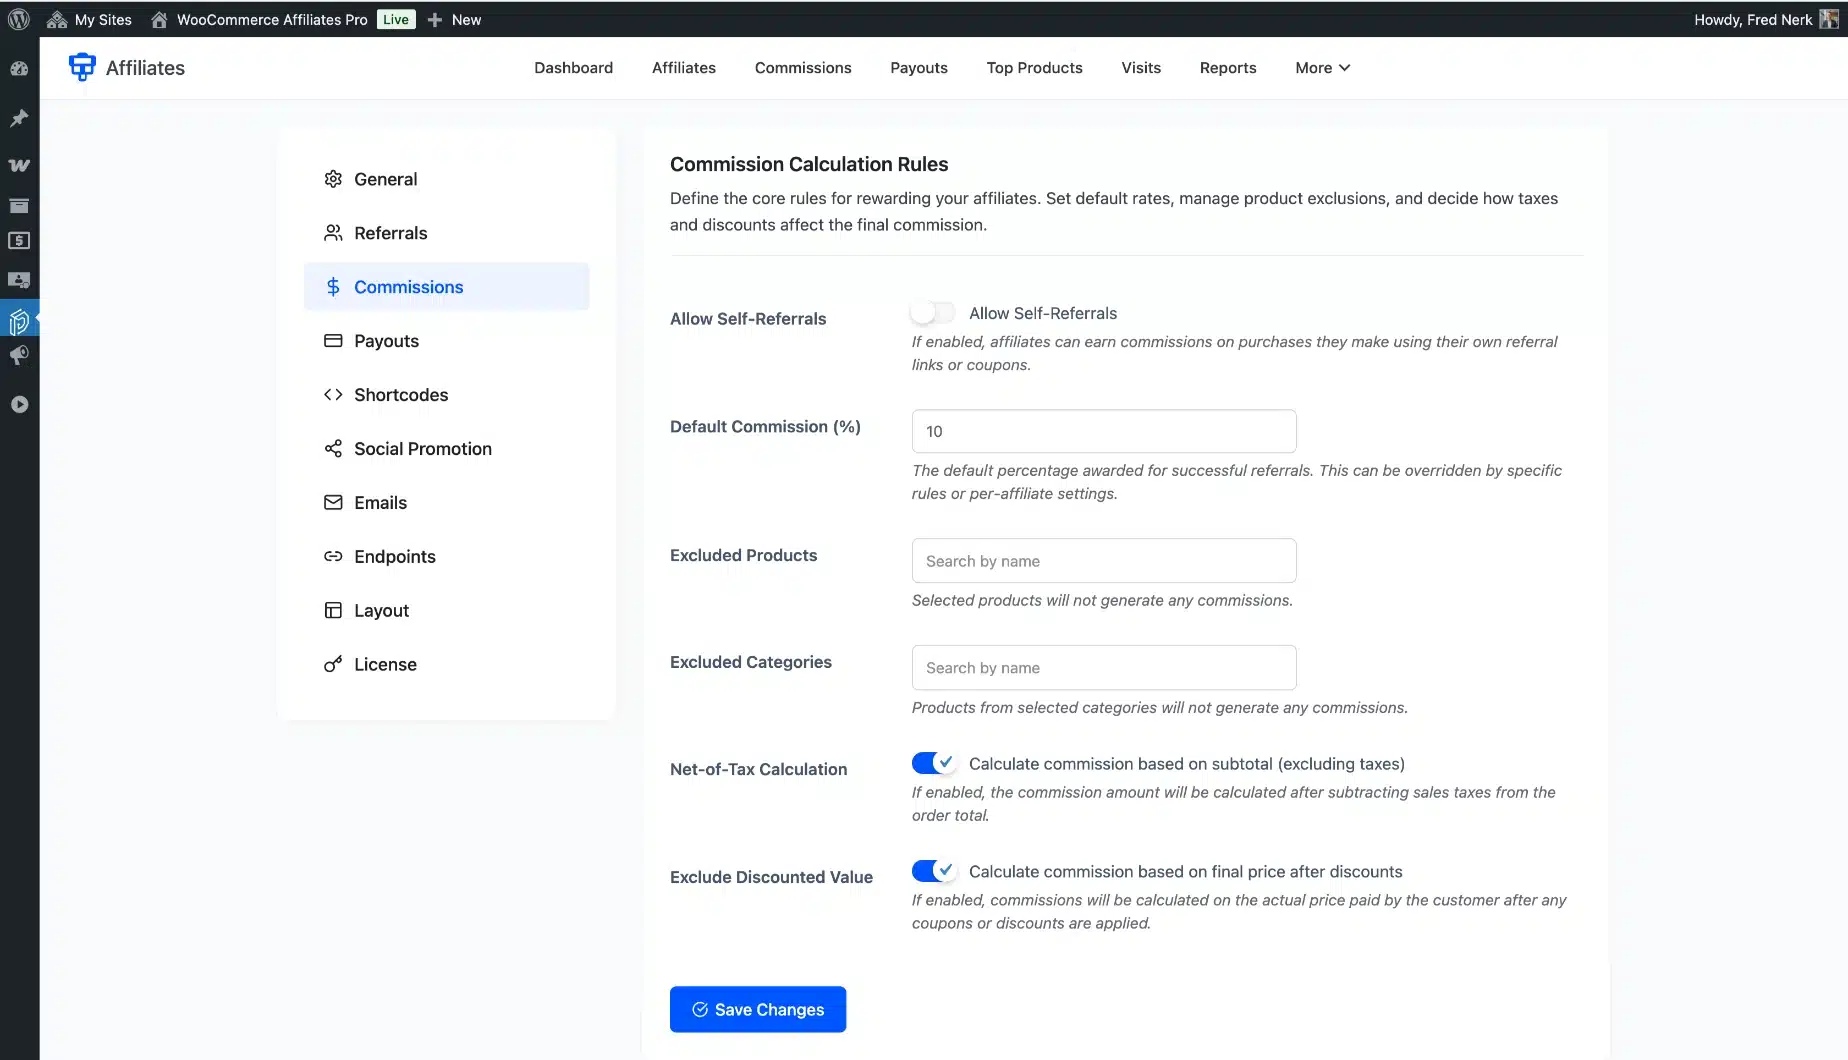This screenshot has height=1060, width=1848.
Task: Open the Excluded Products search dropdown
Action: click(x=1103, y=561)
